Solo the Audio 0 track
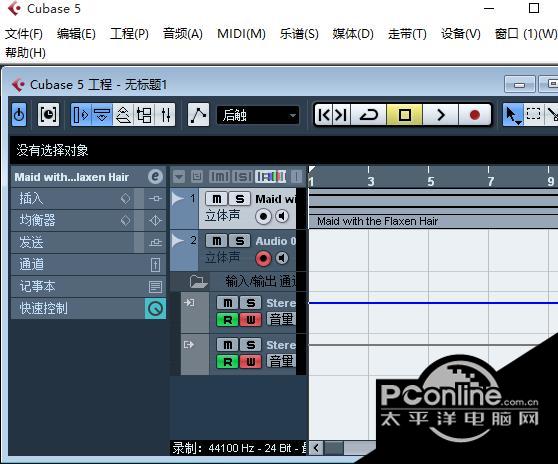Image resolution: width=558 pixels, height=464 pixels. point(239,241)
